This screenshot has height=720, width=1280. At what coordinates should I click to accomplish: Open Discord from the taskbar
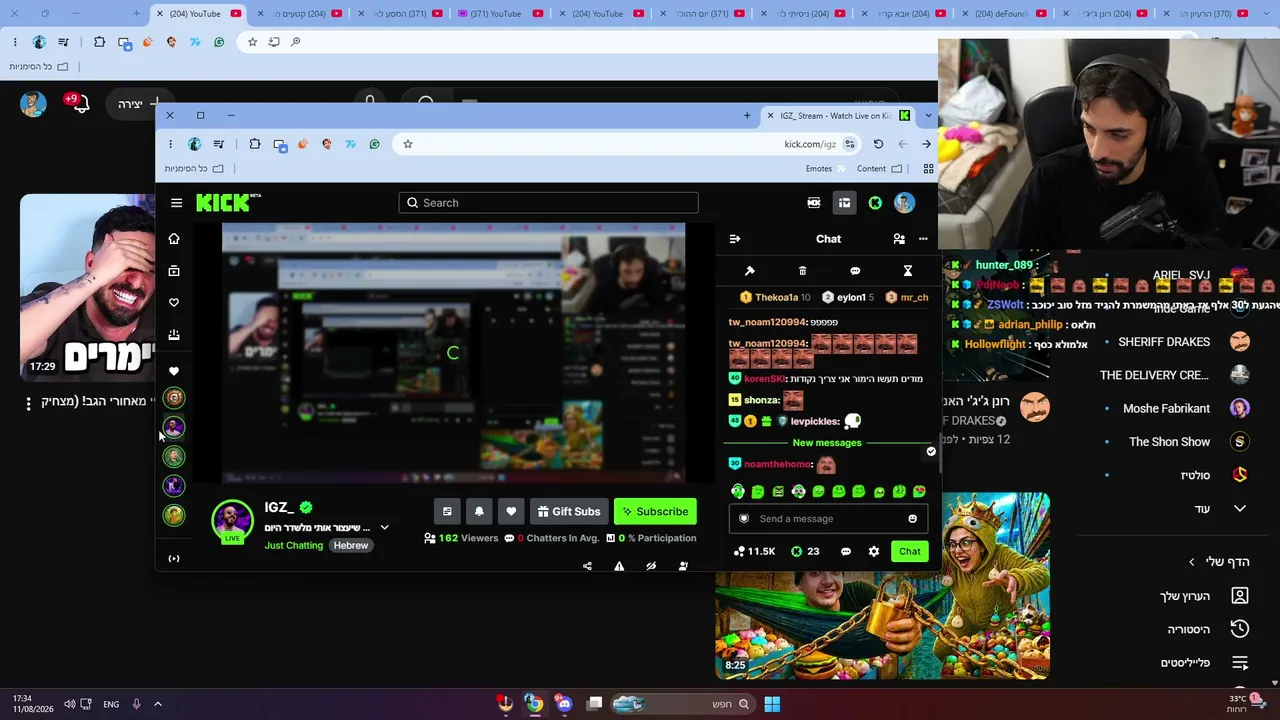pyautogui.click(x=564, y=704)
